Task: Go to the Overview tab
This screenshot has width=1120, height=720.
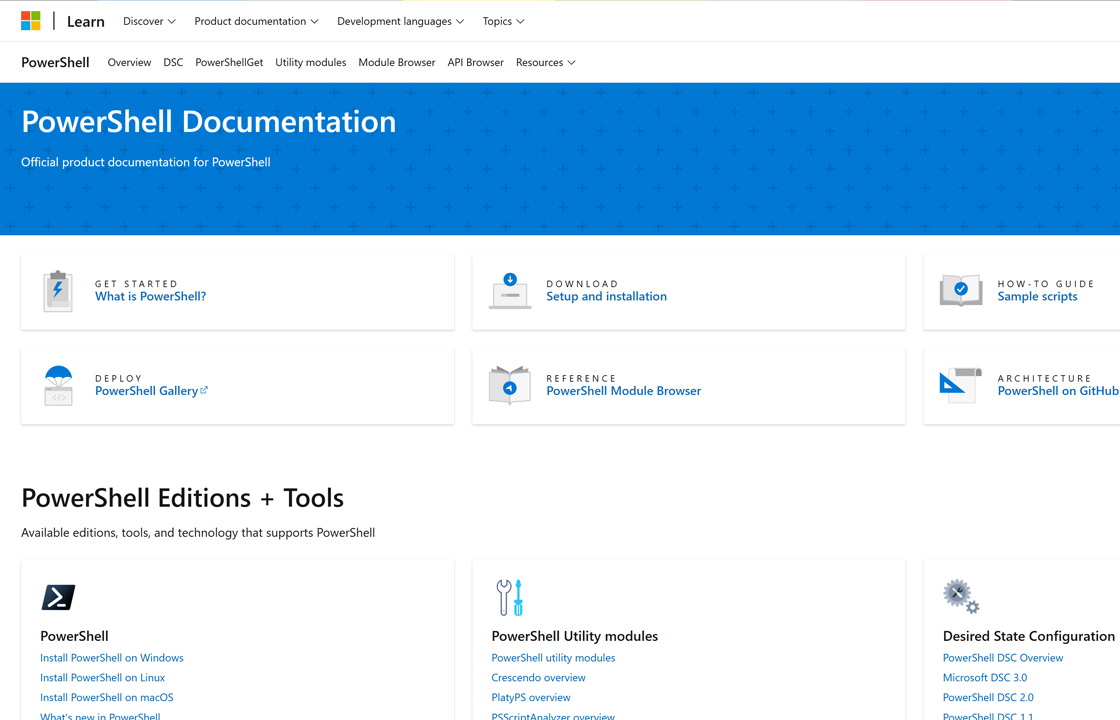Action: [x=129, y=63]
